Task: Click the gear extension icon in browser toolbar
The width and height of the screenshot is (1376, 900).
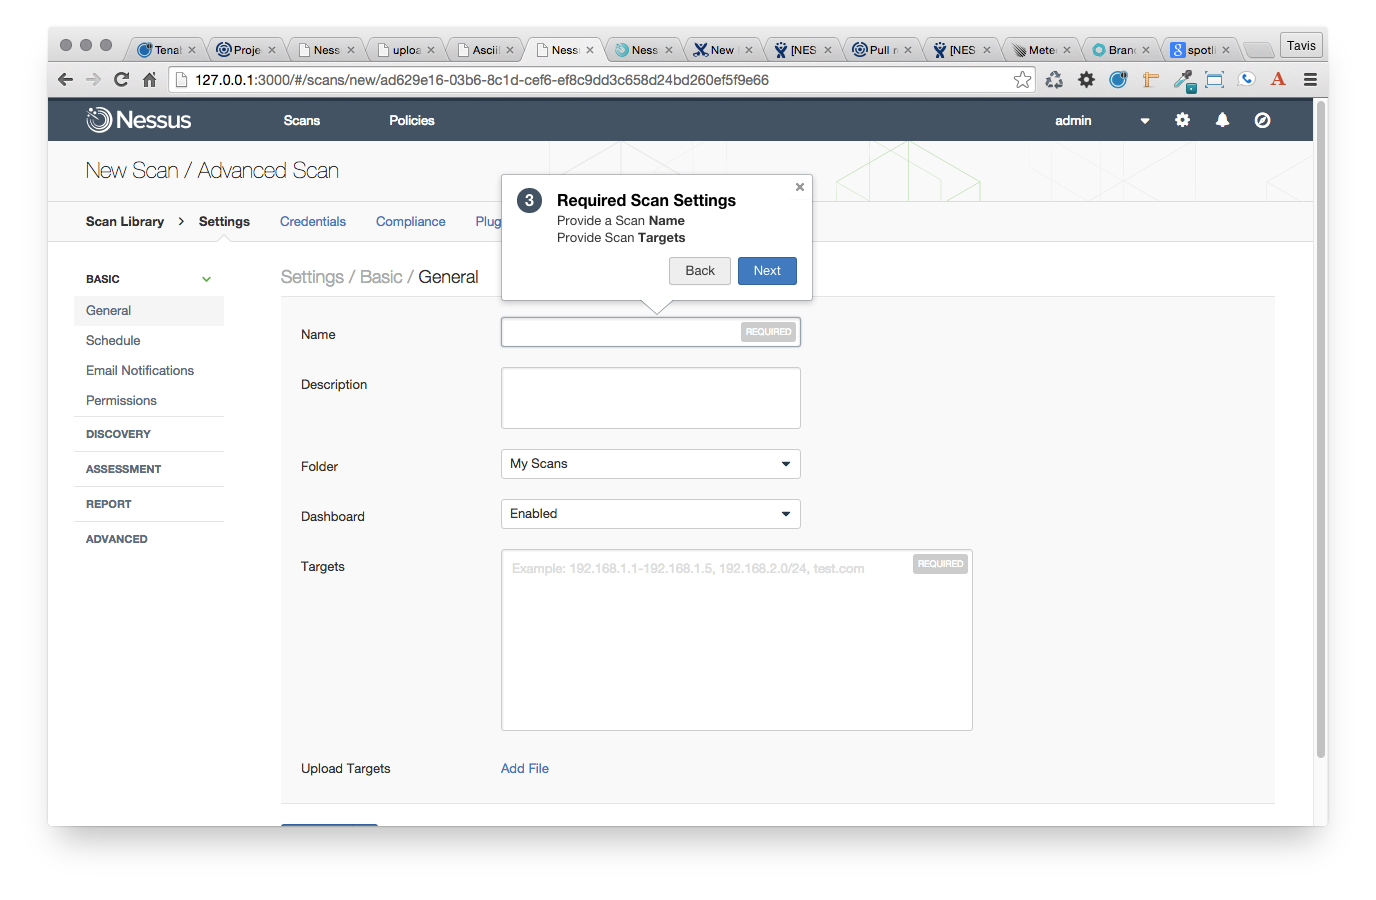Action: 1086,80
